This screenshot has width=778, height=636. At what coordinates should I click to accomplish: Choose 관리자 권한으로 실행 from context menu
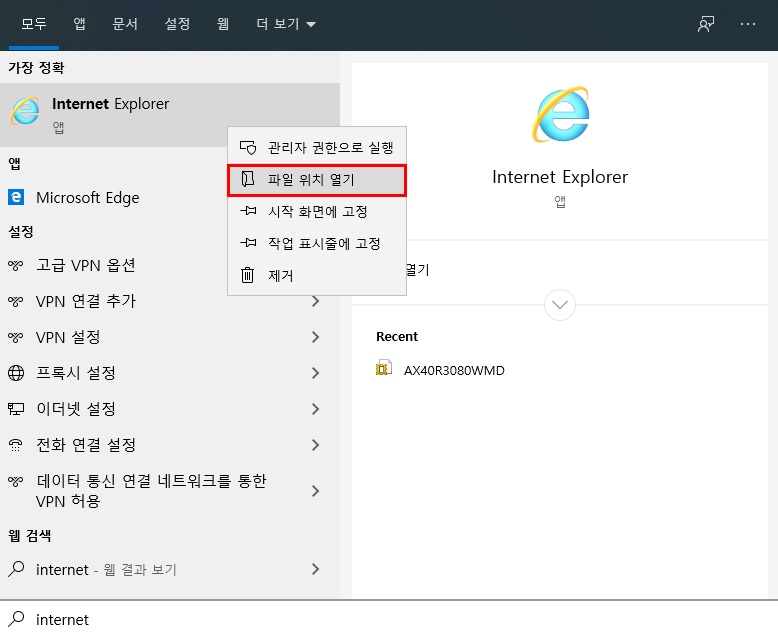pos(317,147)
